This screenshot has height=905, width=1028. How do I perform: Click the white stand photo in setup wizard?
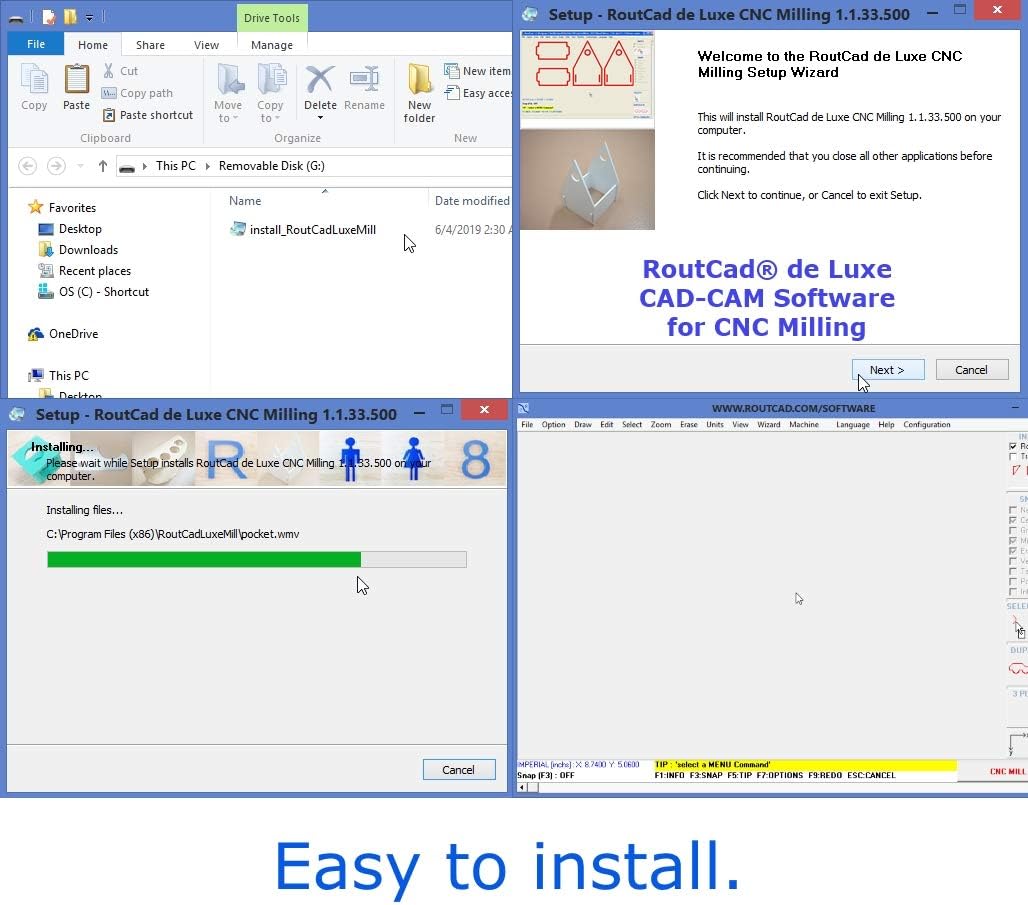[x=587, y=180]
